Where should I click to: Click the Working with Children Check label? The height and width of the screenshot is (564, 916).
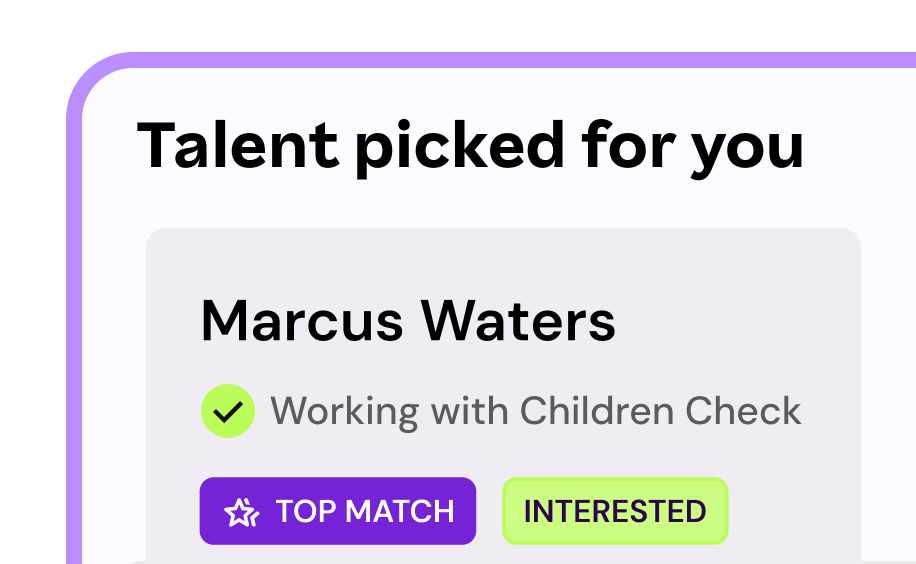[x=535, y=411]
